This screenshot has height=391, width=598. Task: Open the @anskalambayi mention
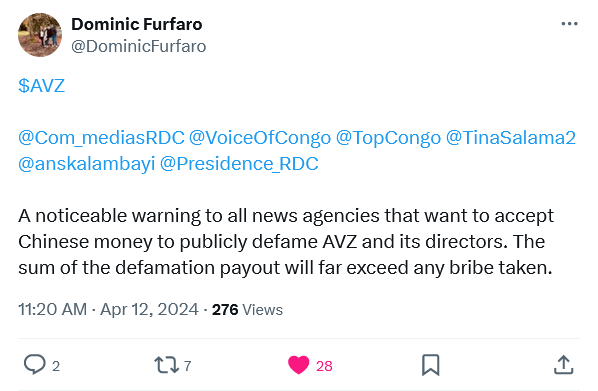(87, 164)
